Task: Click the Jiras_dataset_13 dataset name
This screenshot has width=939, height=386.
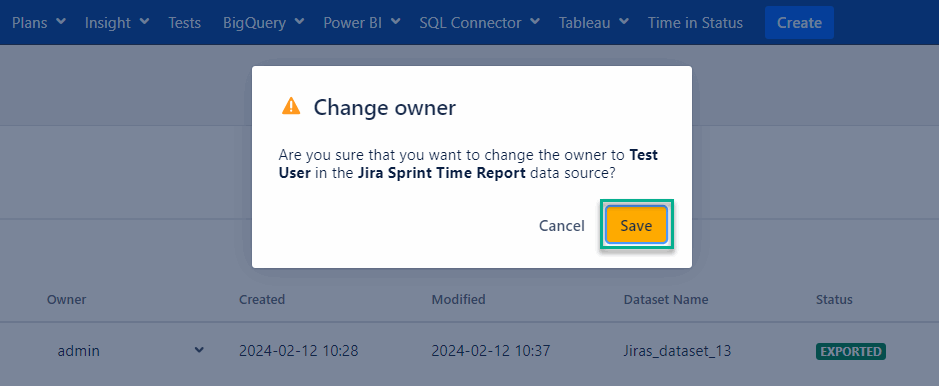Action: (x=677, y=351)
